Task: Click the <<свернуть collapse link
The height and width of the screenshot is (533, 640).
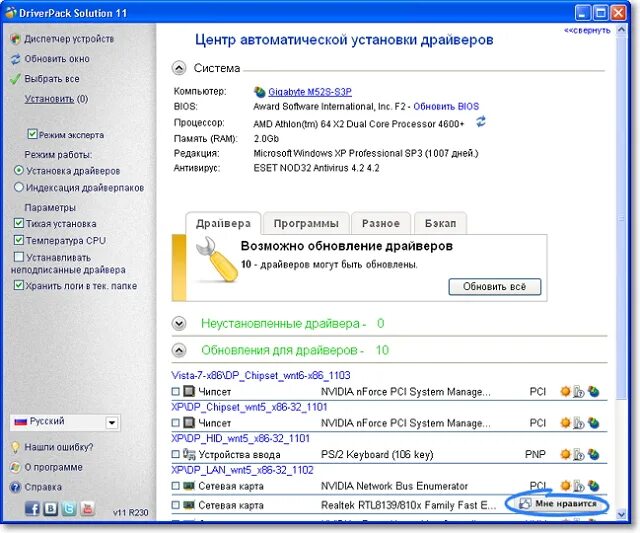Action: click(587, 31)
